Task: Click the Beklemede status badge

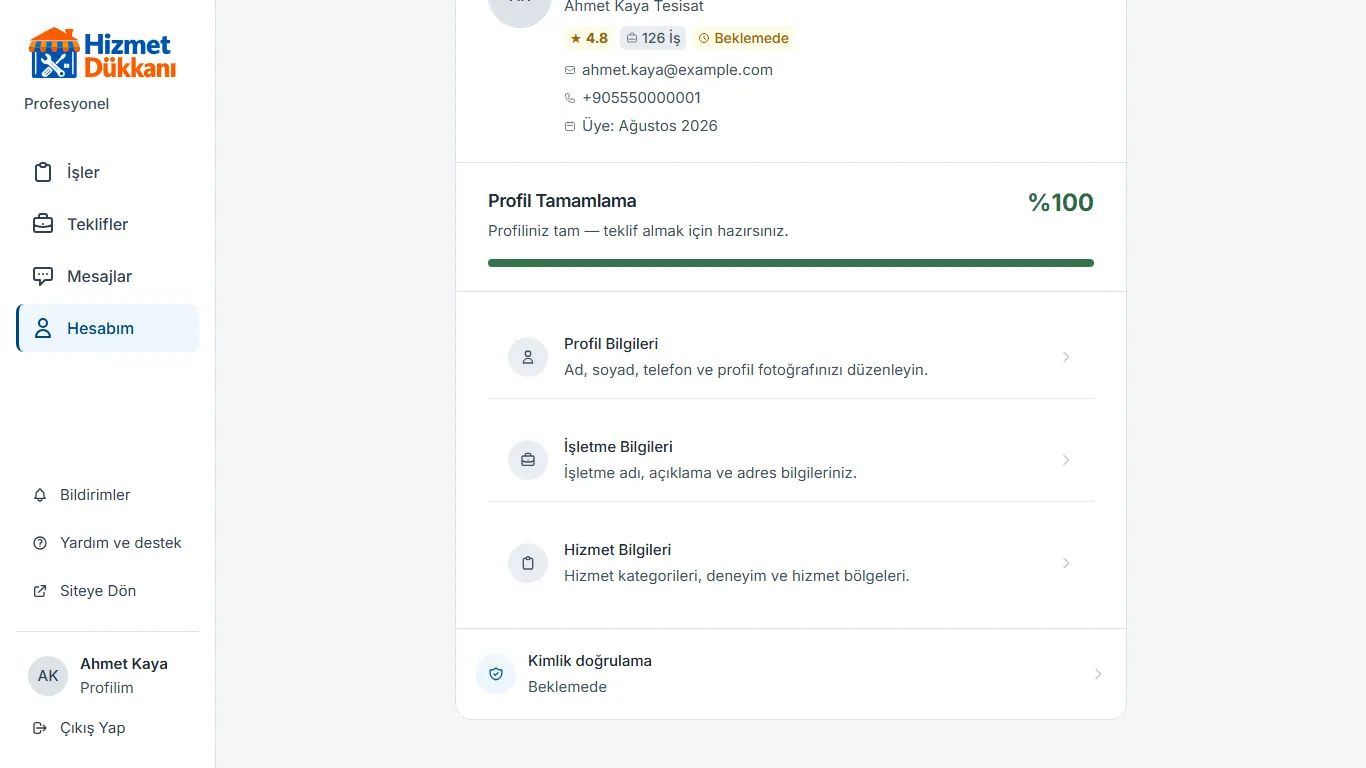Action: coord(743,38)
